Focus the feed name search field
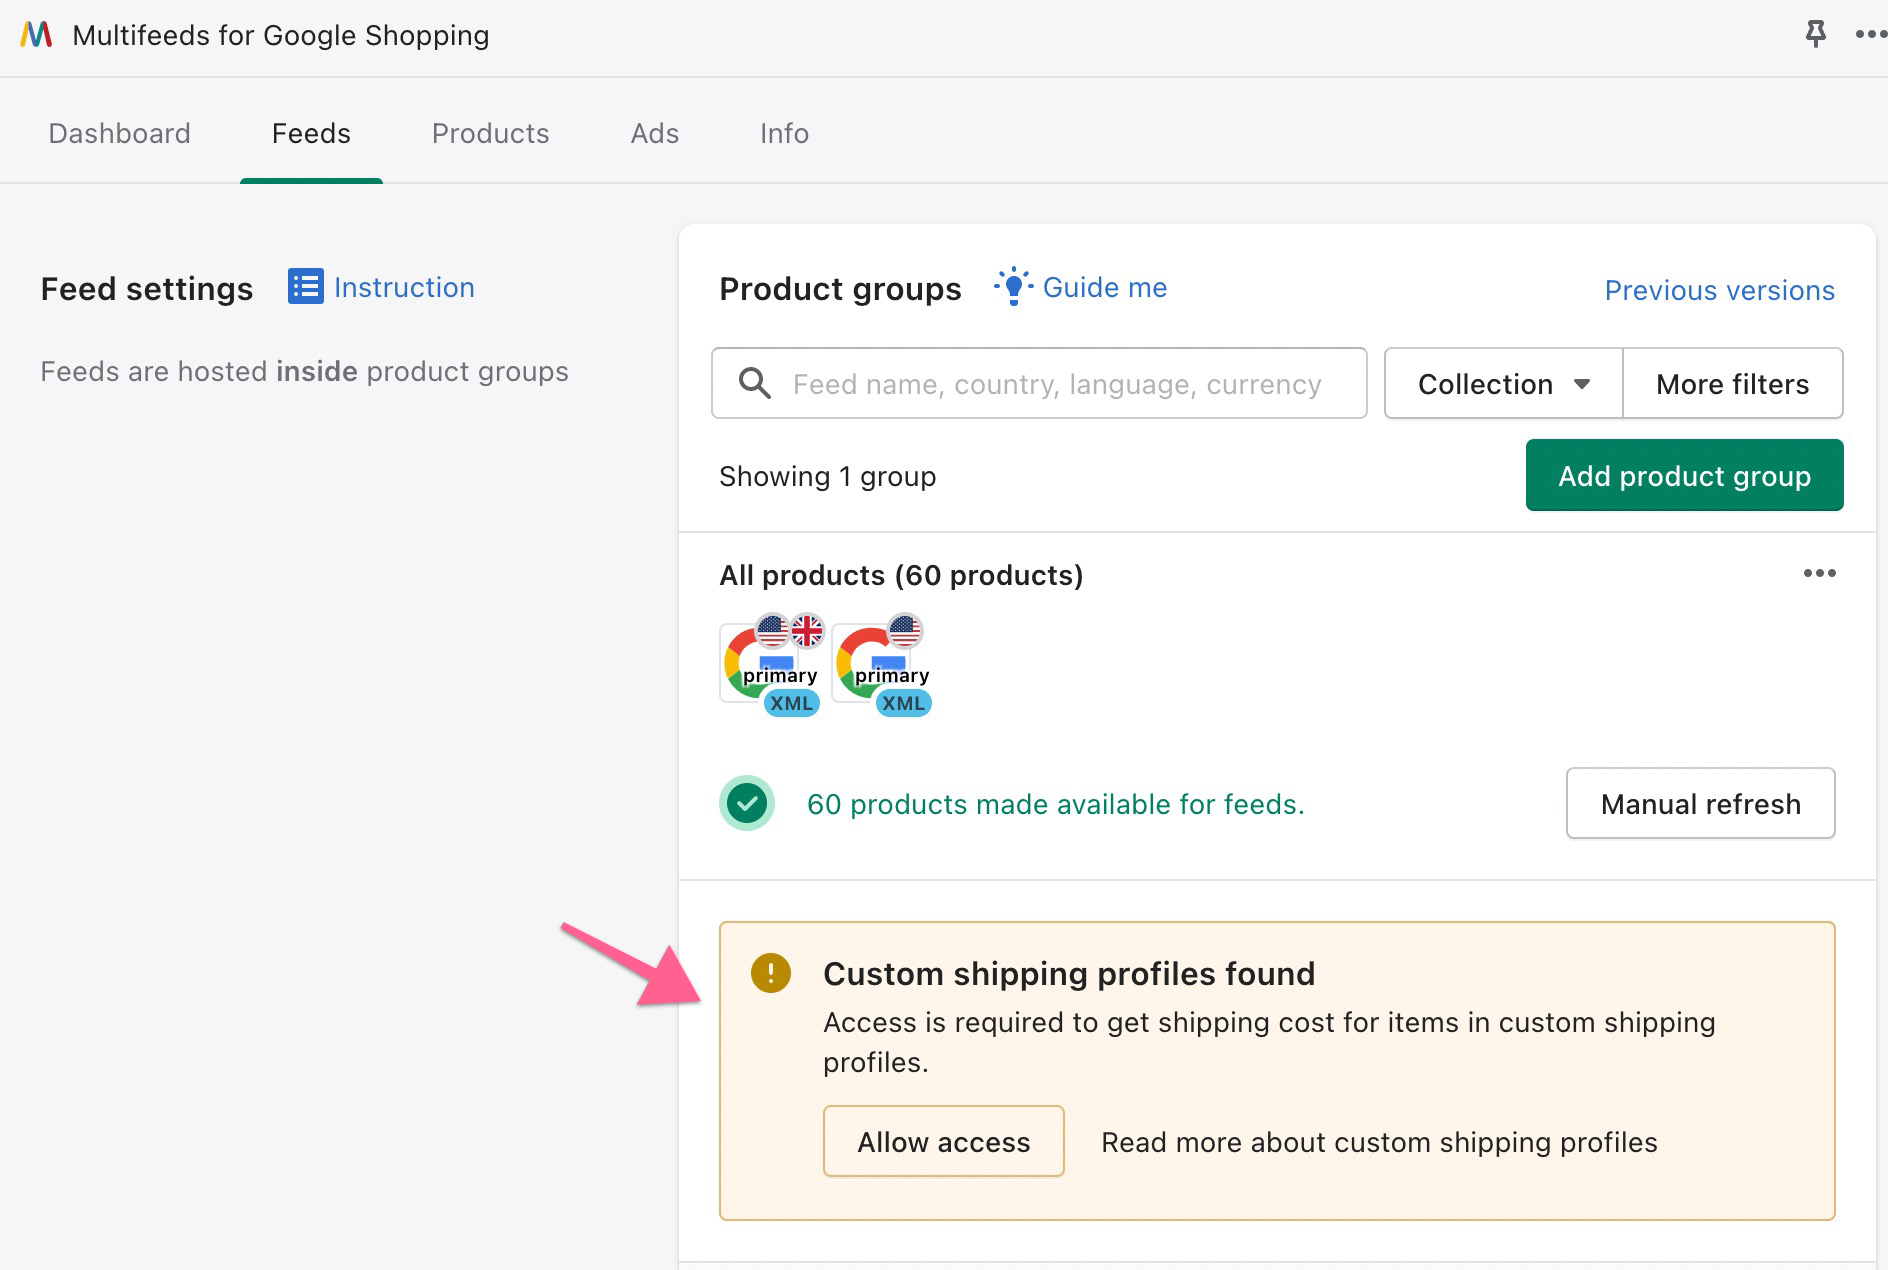 tap(1039, 383)
